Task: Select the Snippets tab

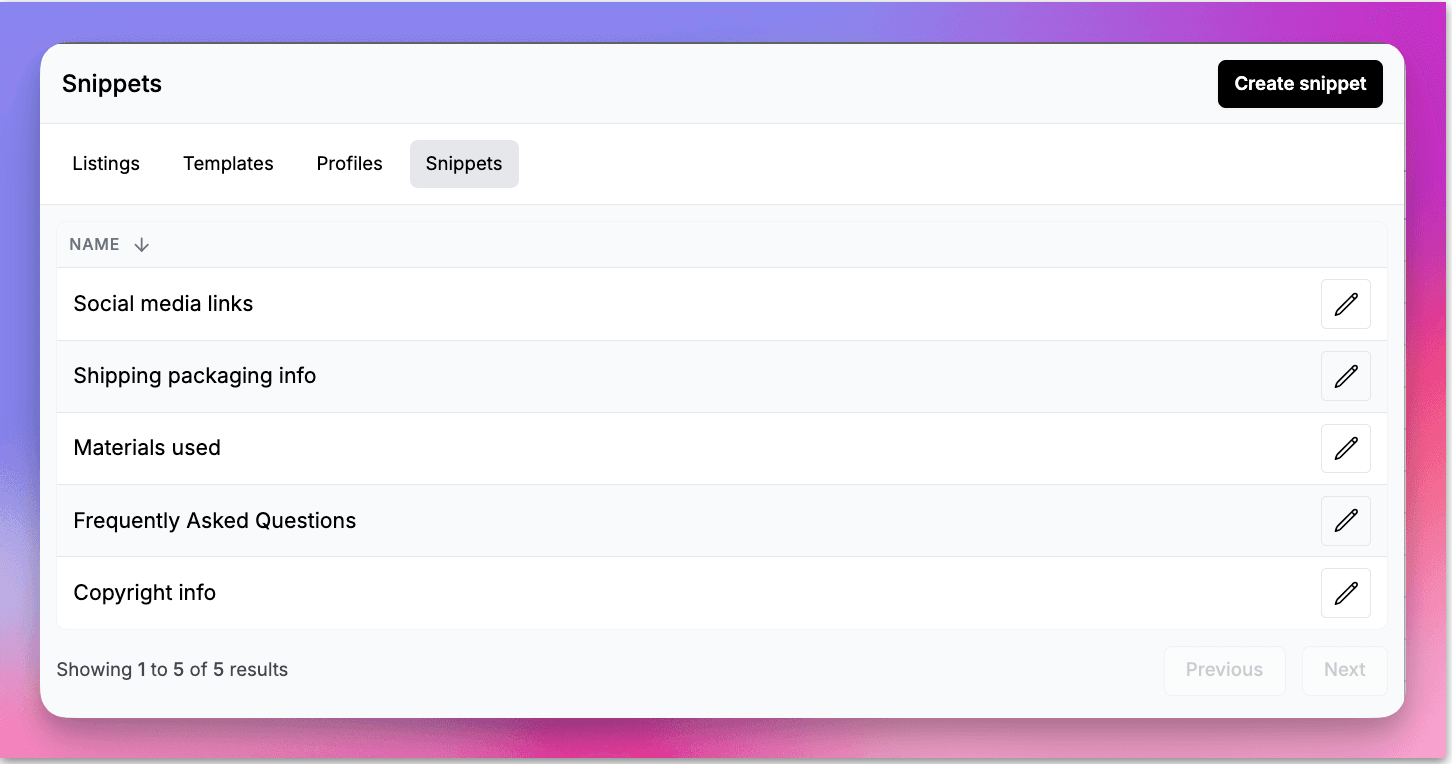Action: pyautogui.click(x=464, y=164)
